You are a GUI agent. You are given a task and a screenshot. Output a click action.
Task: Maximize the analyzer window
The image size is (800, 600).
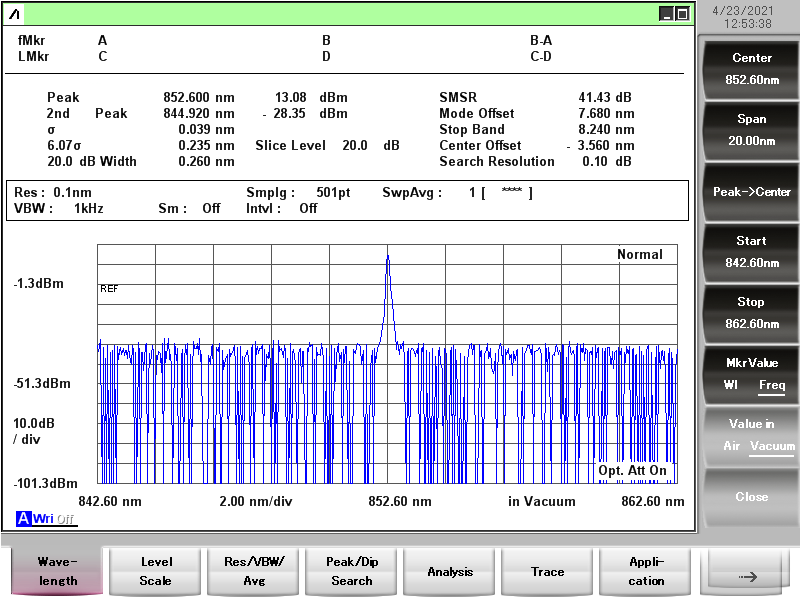pyautogui.click(x=682, y=13)
